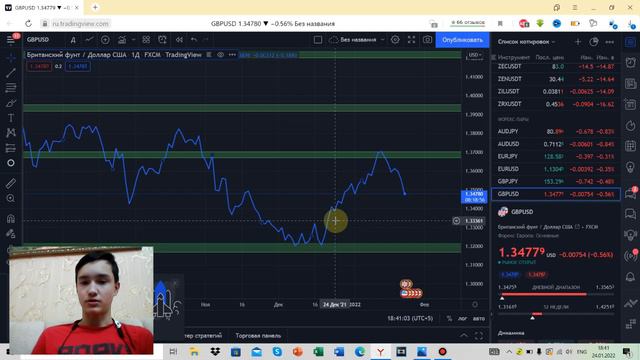Open the chart patterns tool
Screen dimensions: 640x360
pyautogui.click(x=11, y=133)
